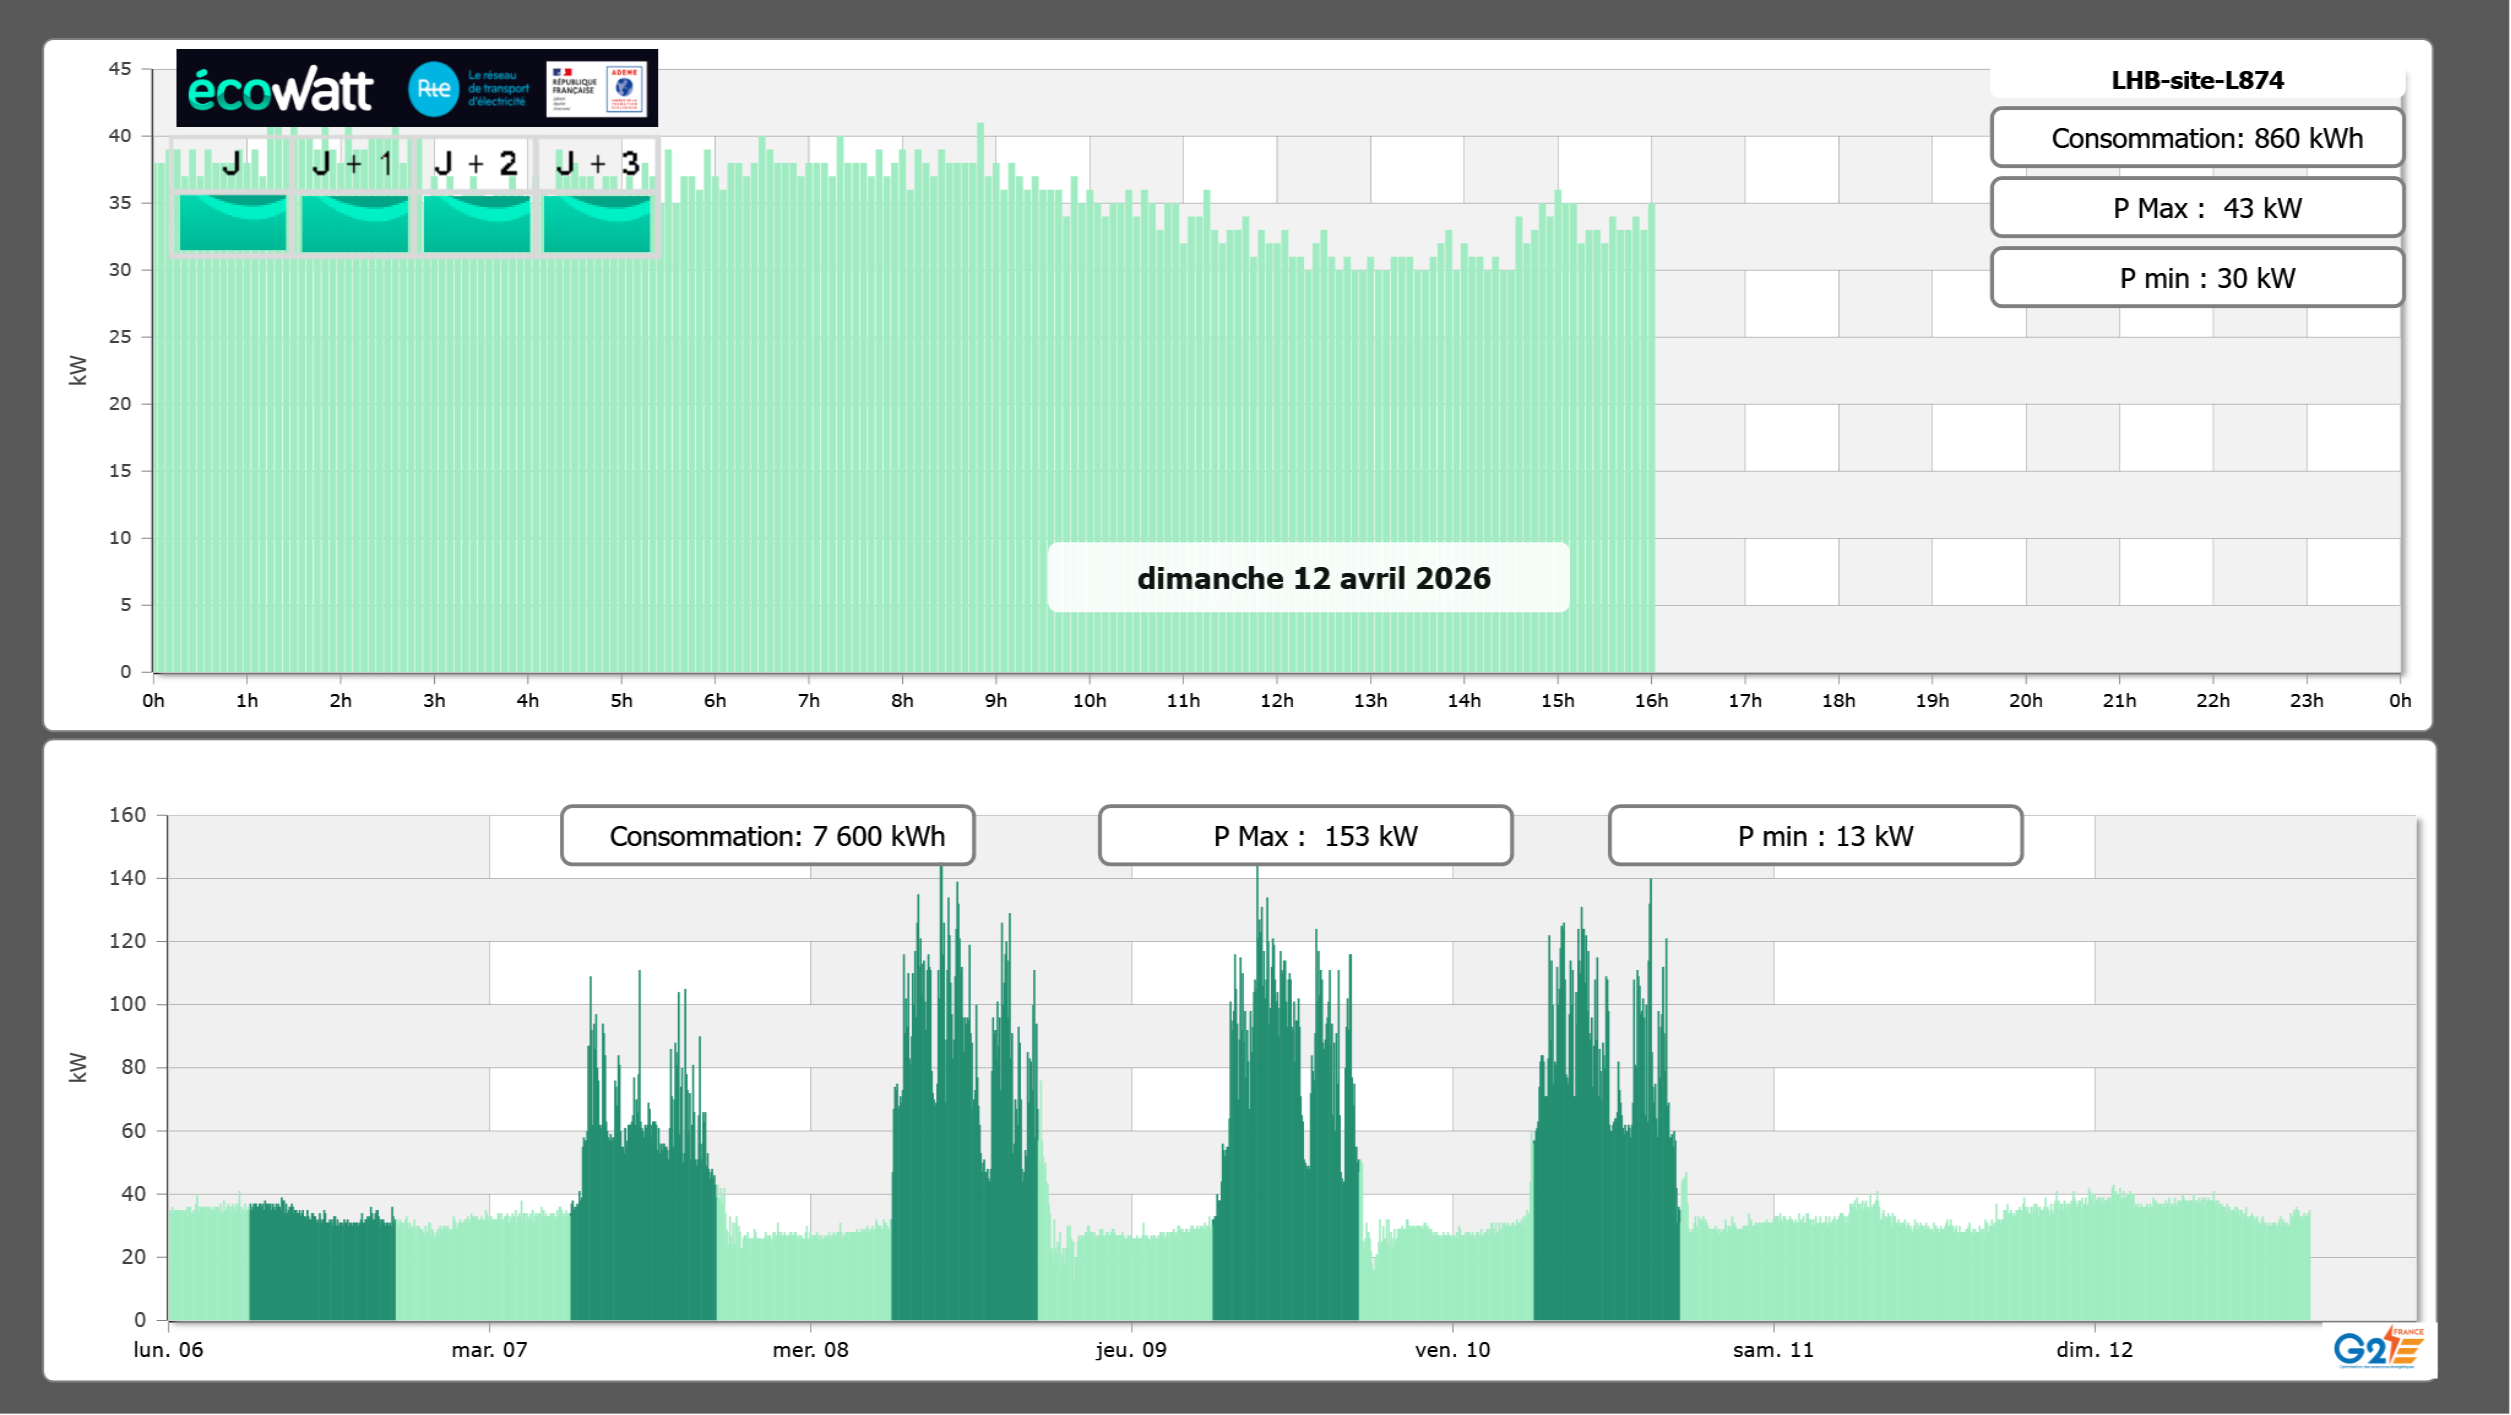The image size is (2511, 1415).
Task: Click the RTE circular logo
Action: pyautogui.click(x=433, y=89)
